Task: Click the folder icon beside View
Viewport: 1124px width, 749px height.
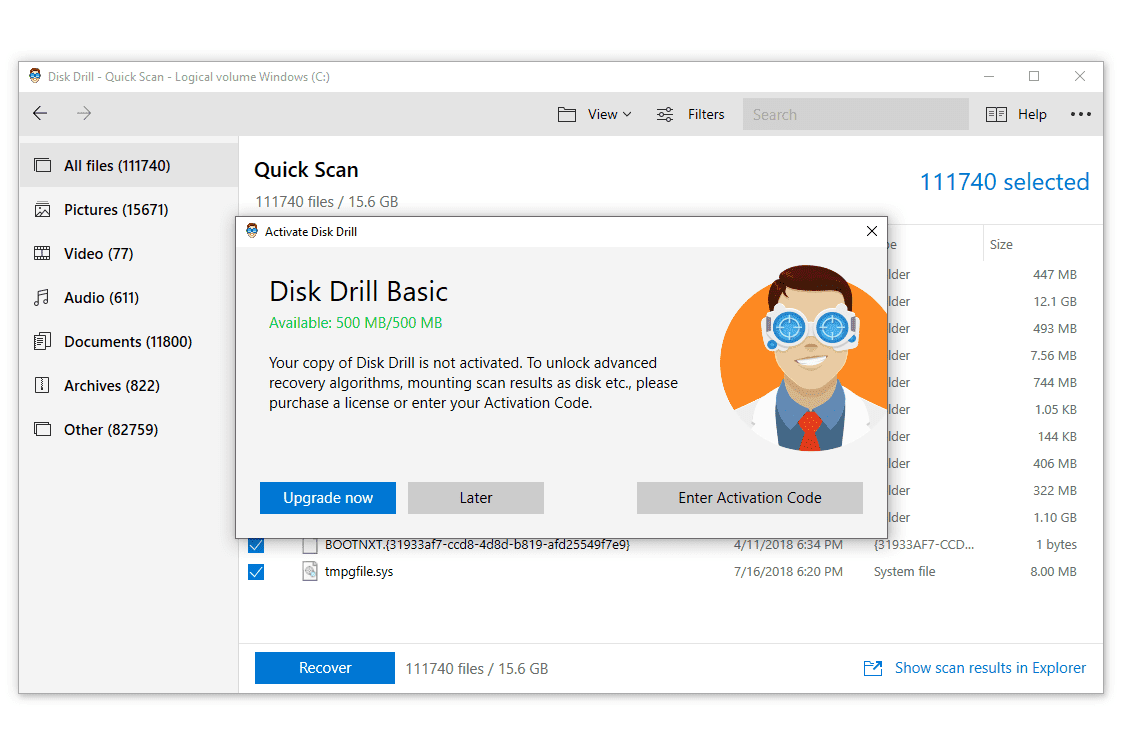Action: pyautogui.click(x=566, y=115)
